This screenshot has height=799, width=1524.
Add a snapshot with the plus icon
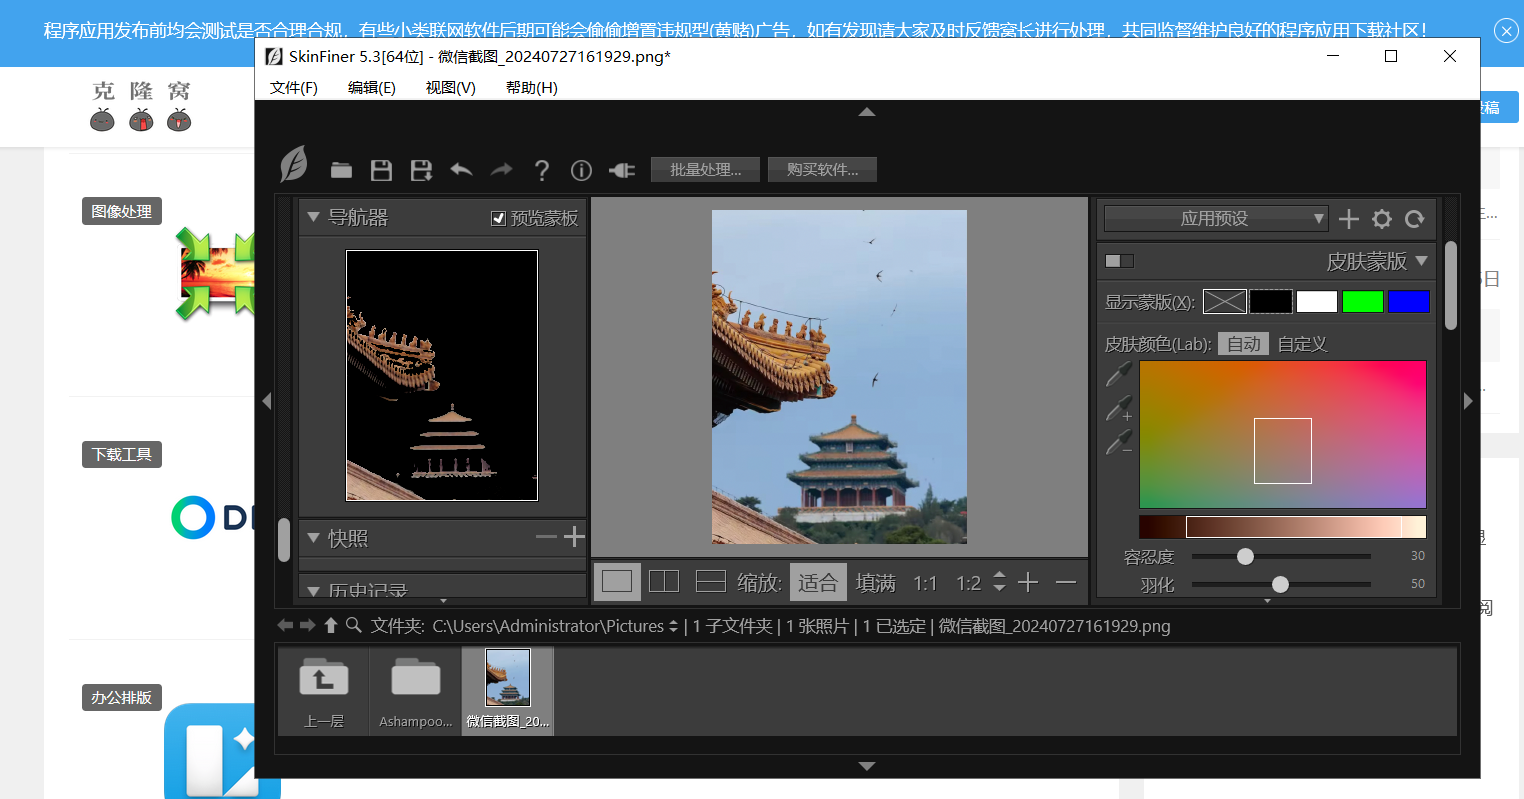click(574, 537)
